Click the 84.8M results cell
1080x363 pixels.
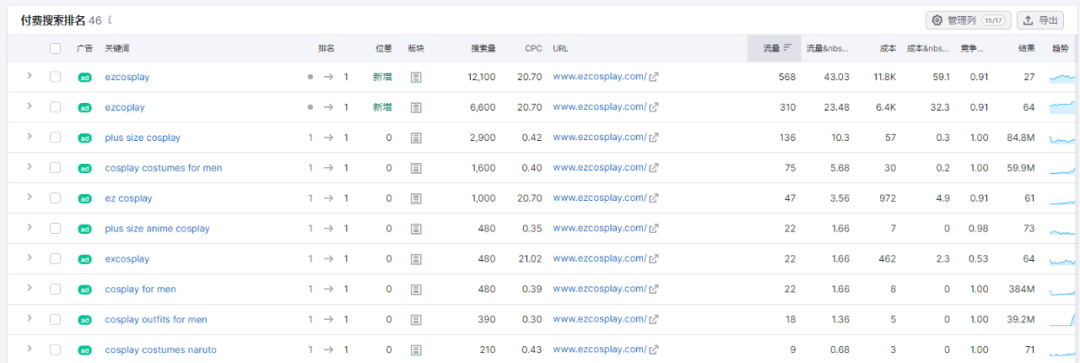(x=1021, y=138)
